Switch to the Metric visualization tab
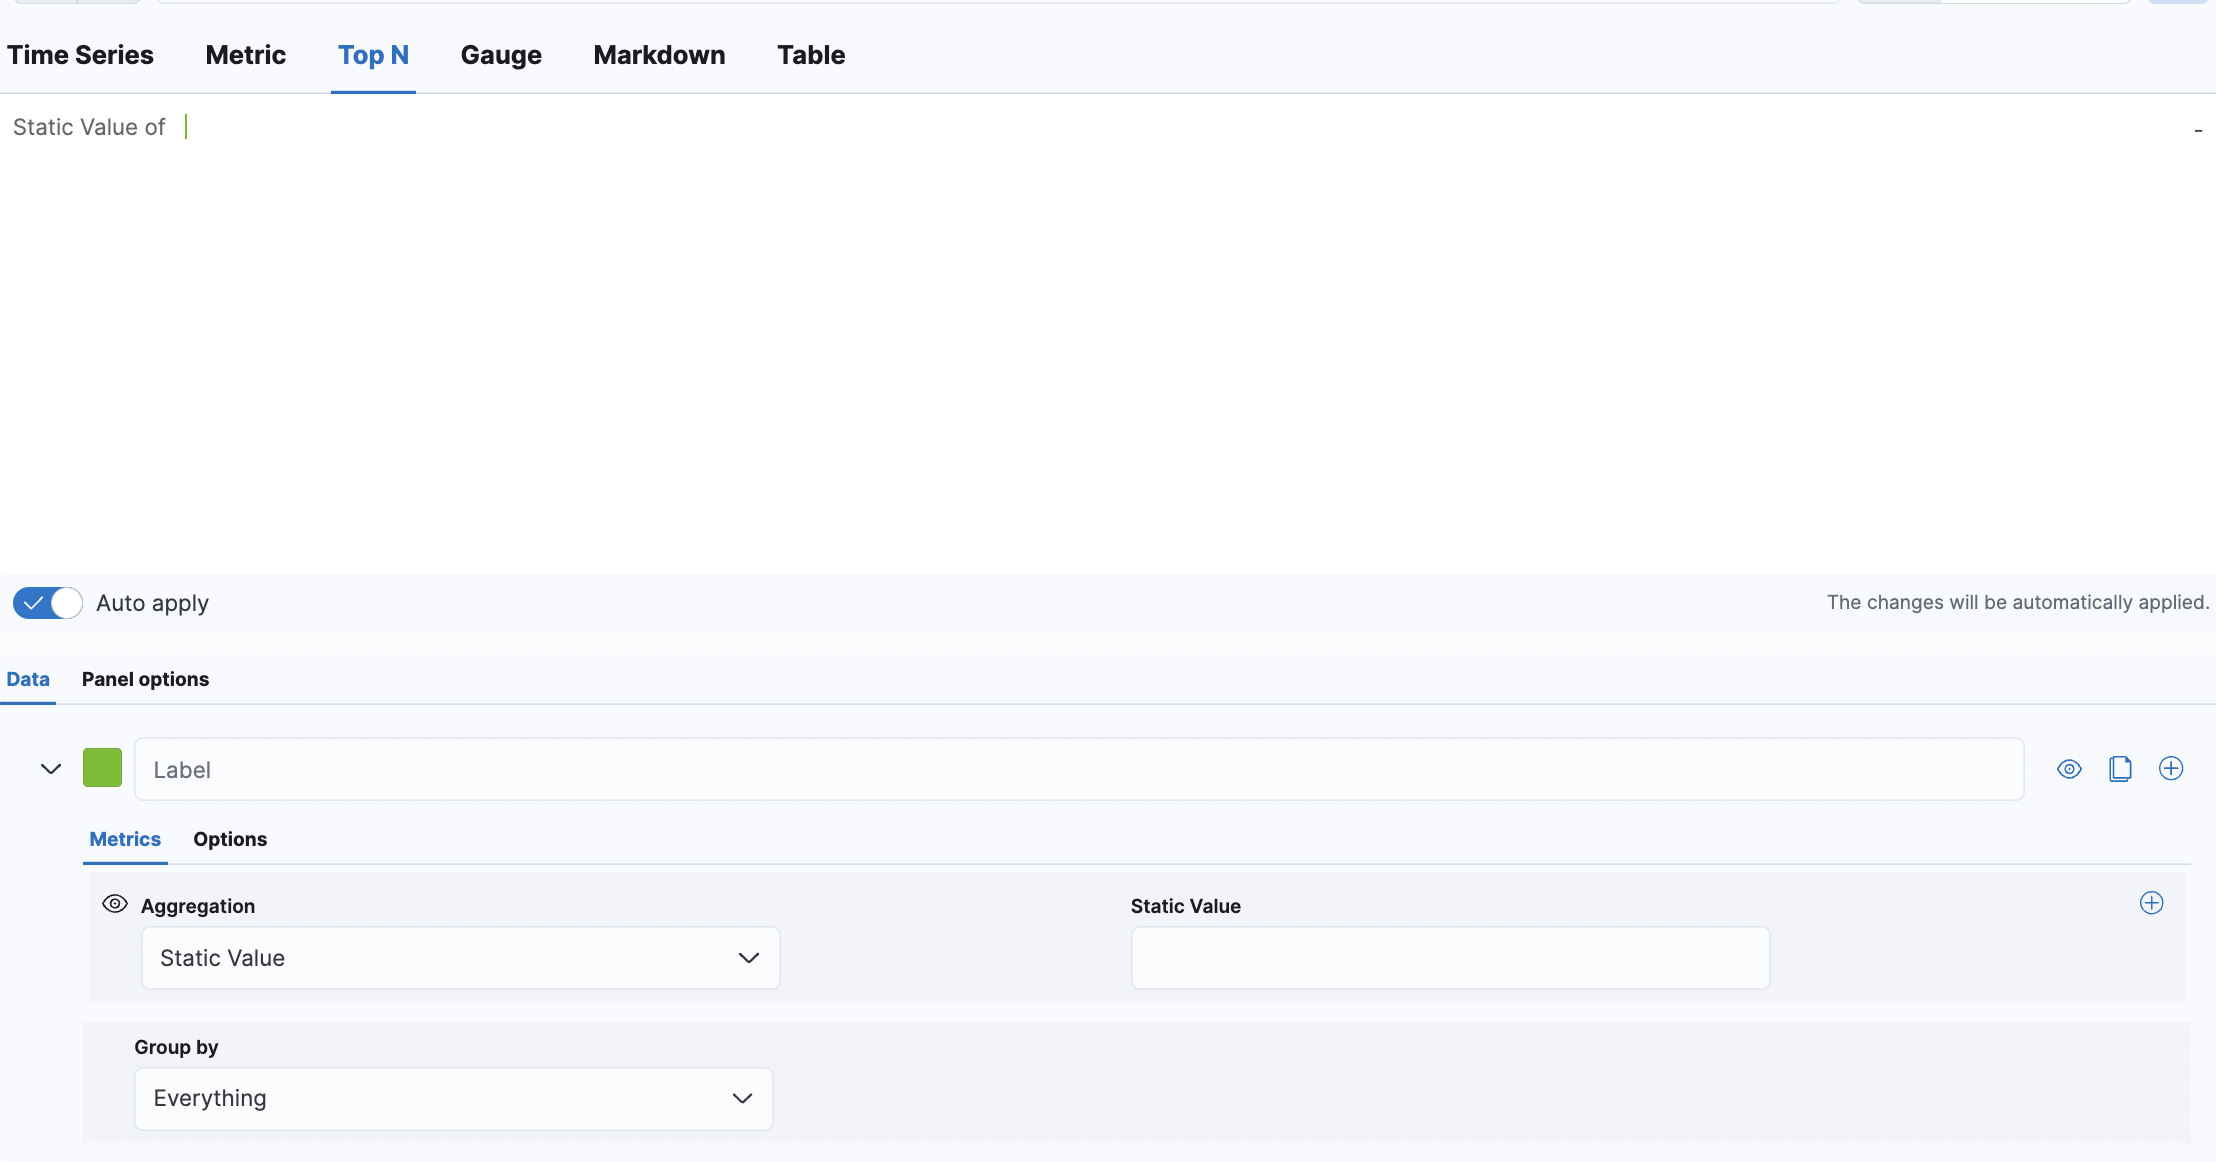Image resolution: width=2216 pixels, height=1162 pixels. pyautogui.click(x=245, y=55)
